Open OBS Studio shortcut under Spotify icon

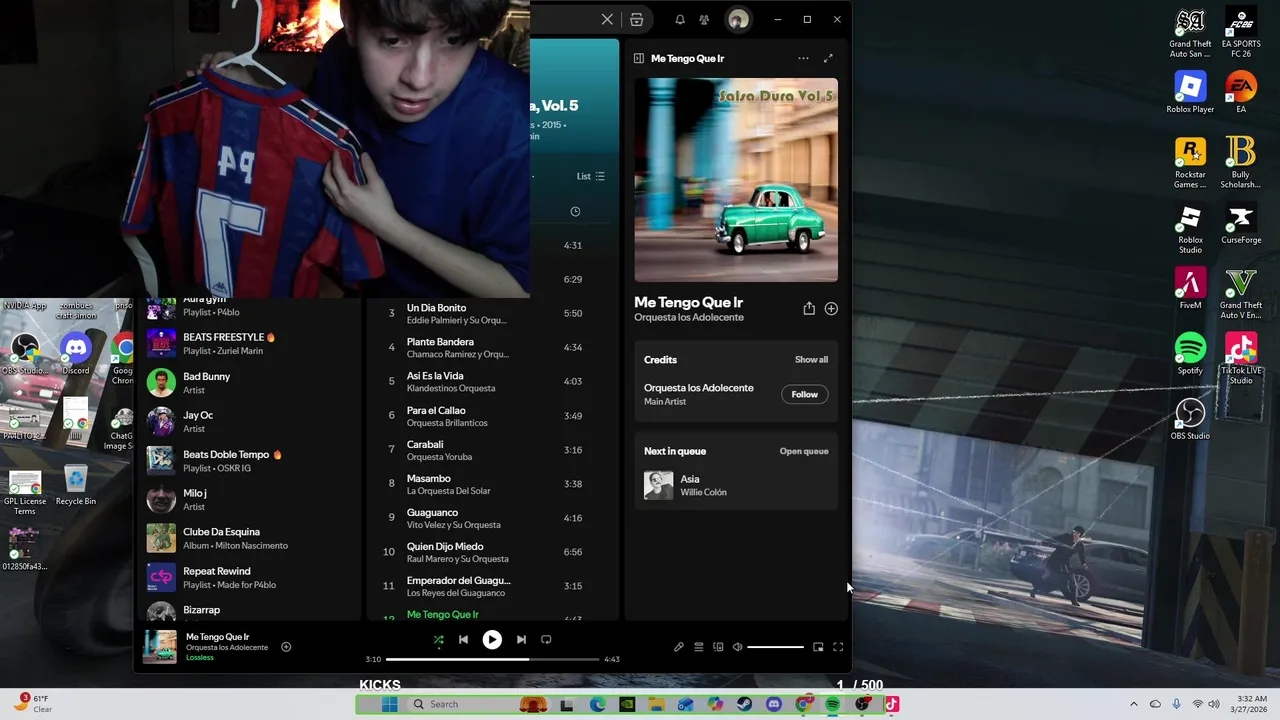coord(1190,419)
